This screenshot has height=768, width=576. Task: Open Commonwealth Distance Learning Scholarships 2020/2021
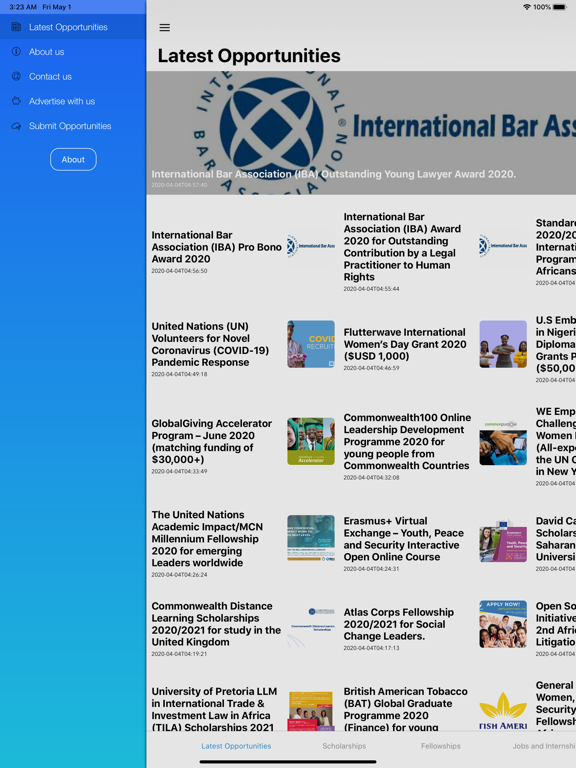pyautogui.click(x=216, y=624)
